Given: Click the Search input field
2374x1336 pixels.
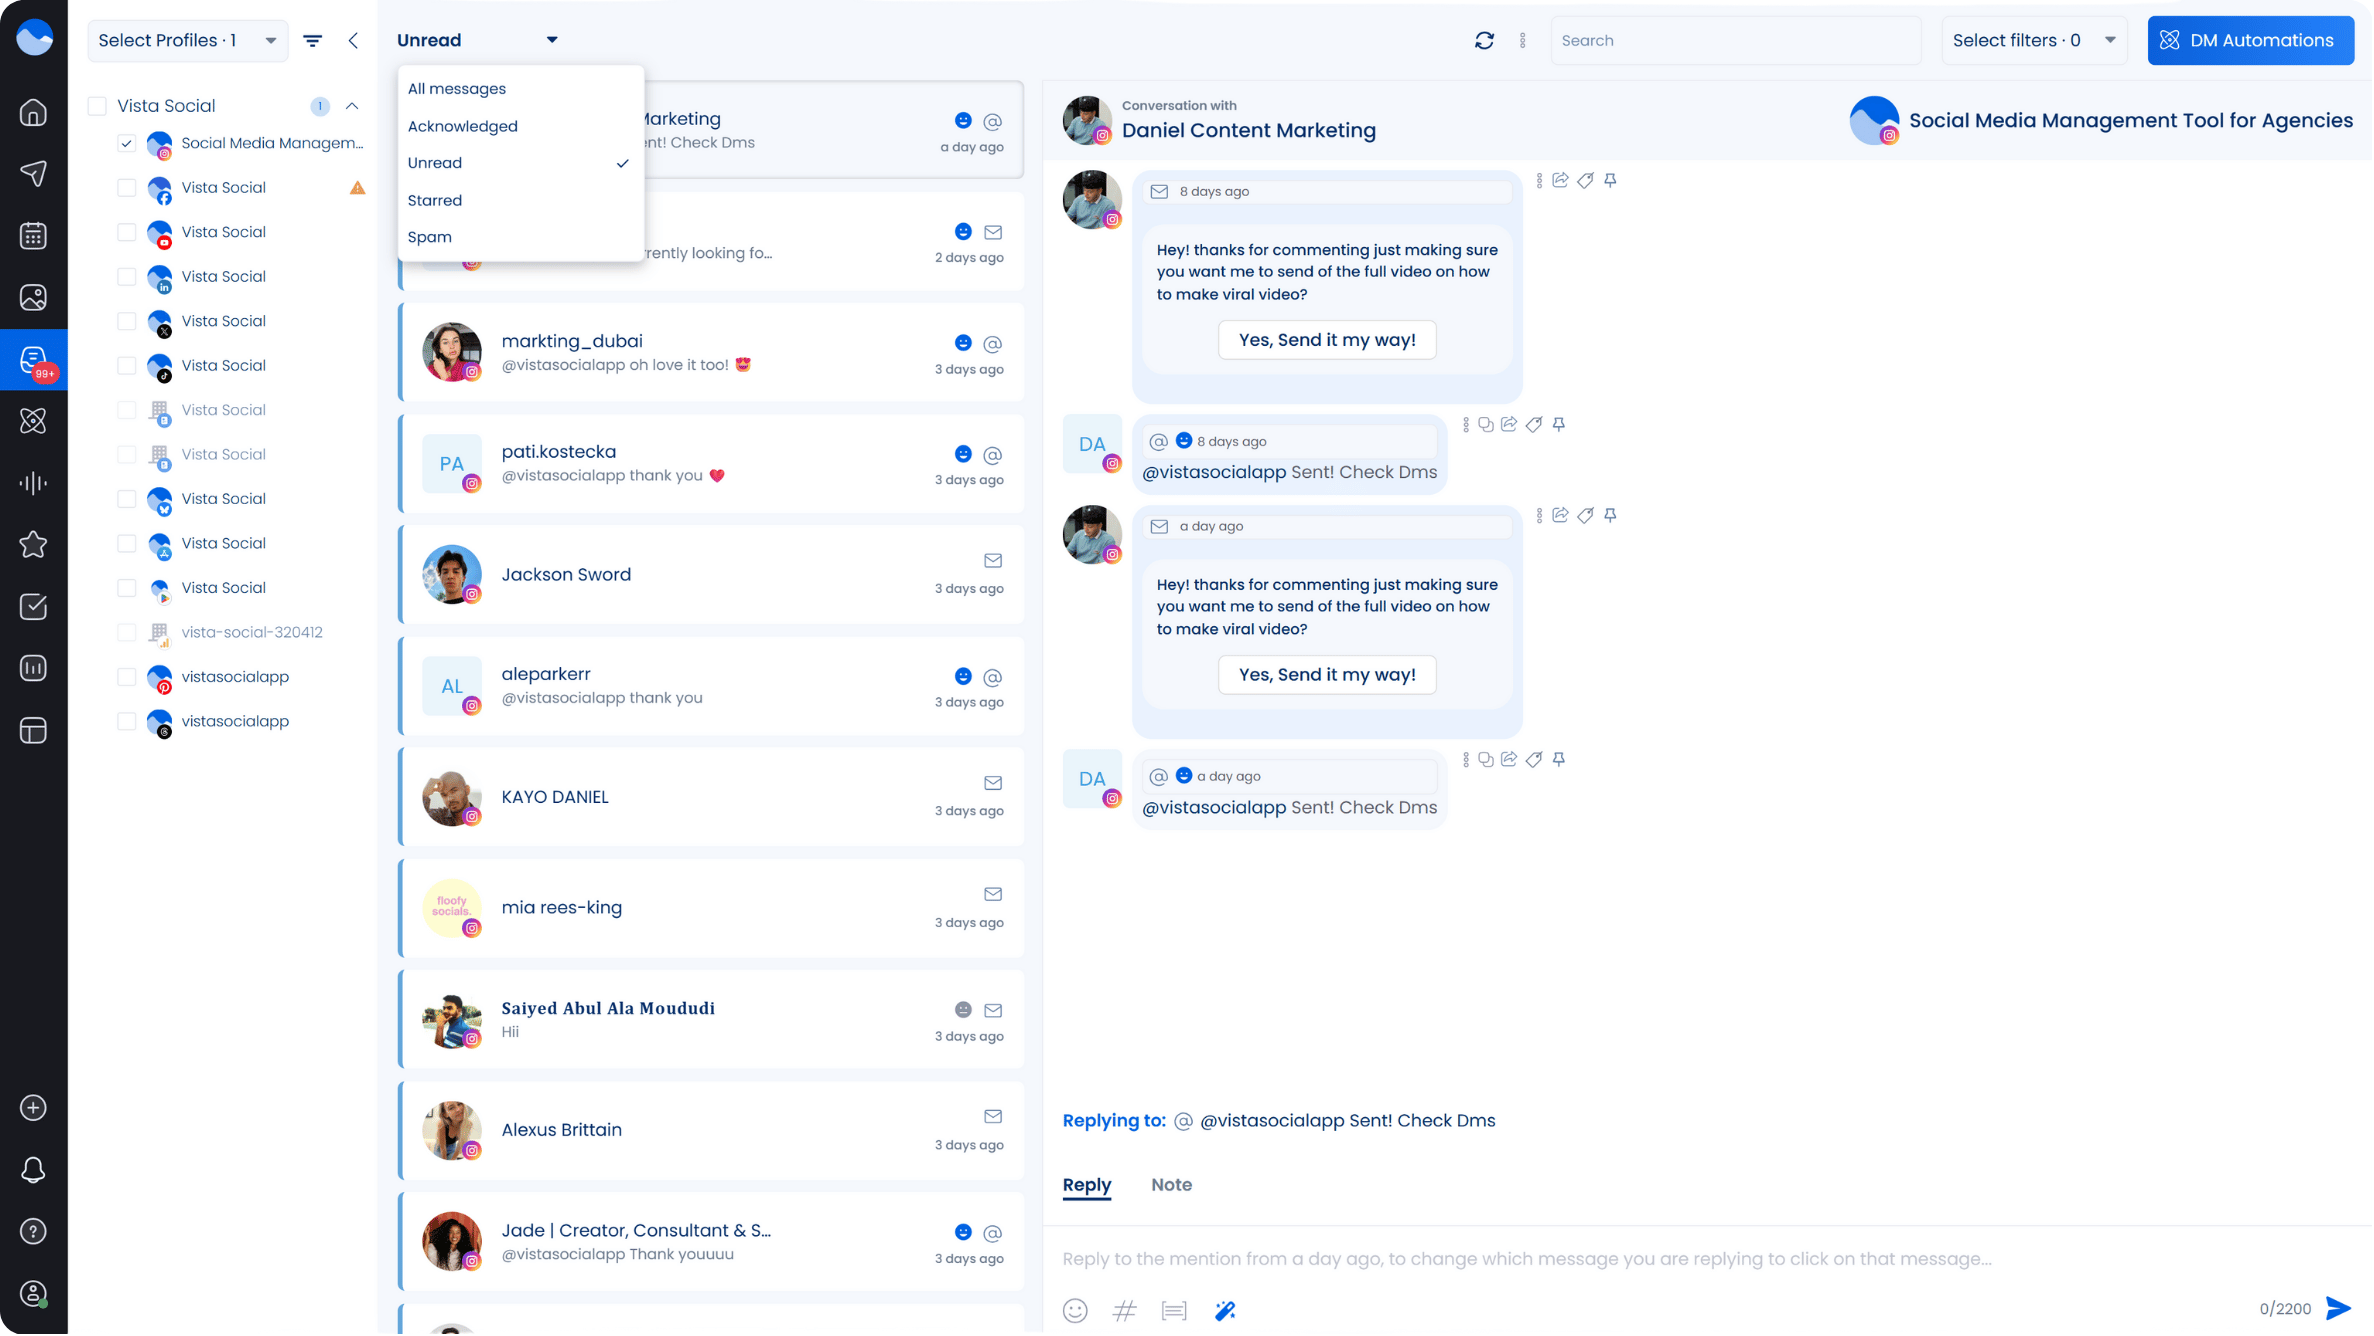Looking at the screenshot, I should (x=1735, y=41).
